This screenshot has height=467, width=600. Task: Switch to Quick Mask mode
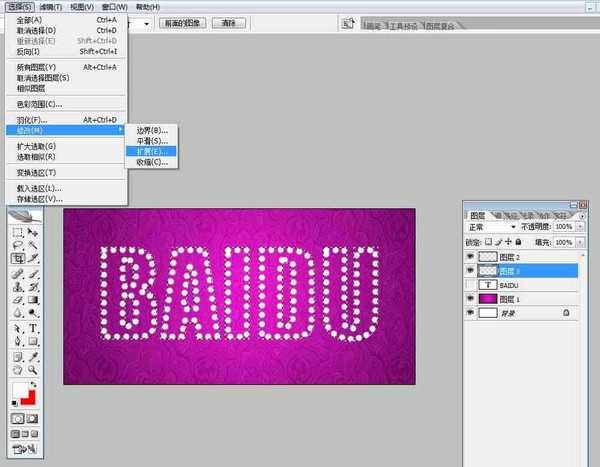coord(32,419)
